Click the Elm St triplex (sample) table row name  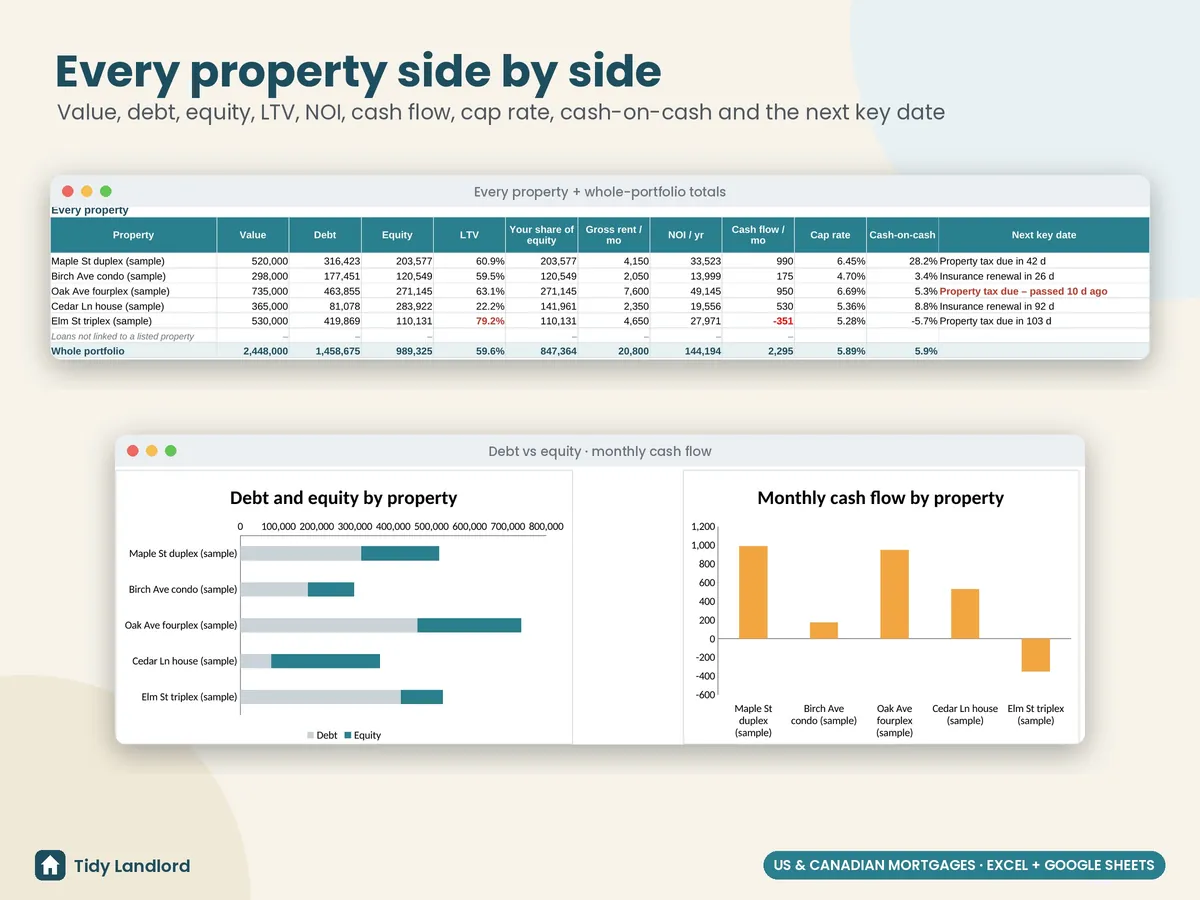click(102, 321)
